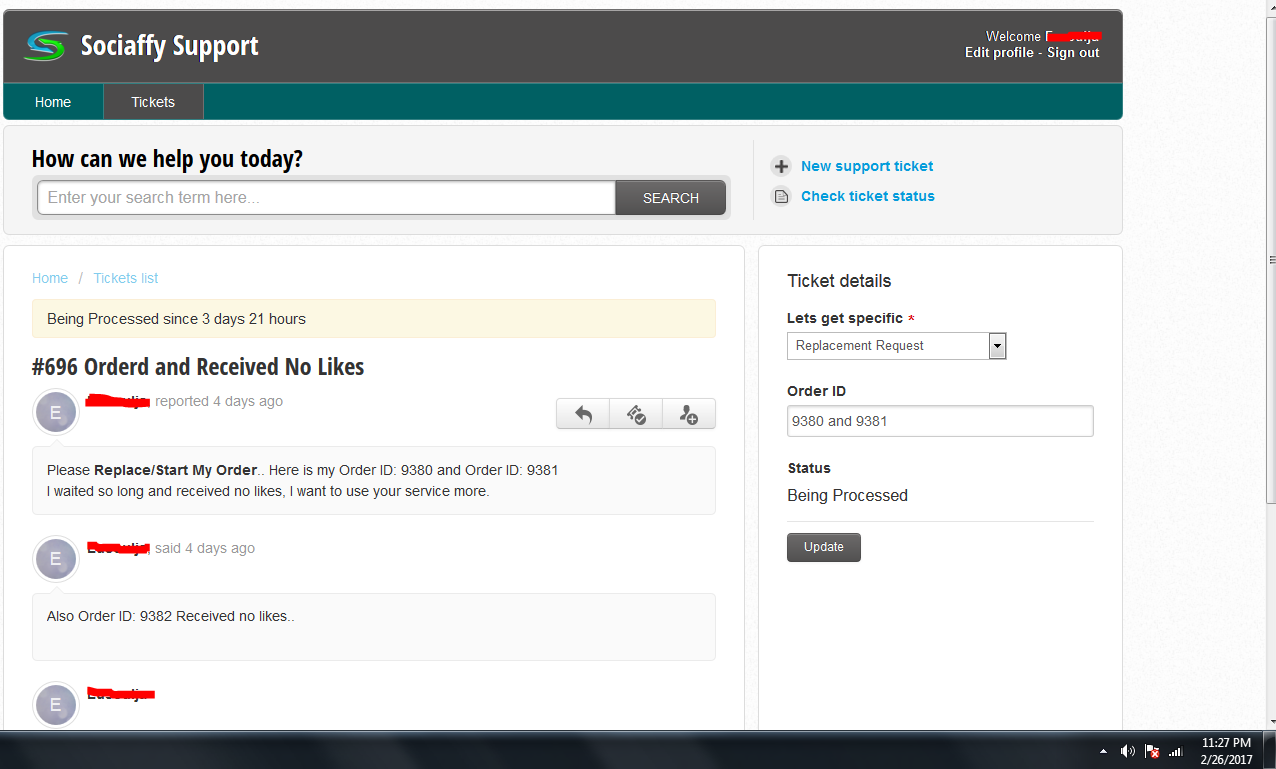Screen dimensions: 1276x769
Task: Click the avatar next to 'said 4 days ago'
Action: coord(56,559)
